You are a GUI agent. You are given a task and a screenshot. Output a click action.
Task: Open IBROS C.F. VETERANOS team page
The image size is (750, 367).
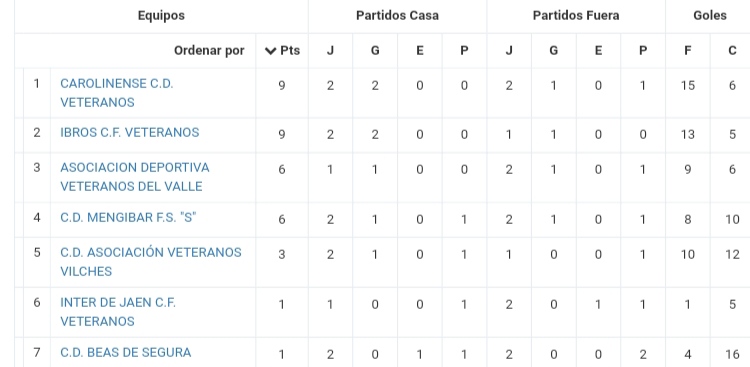coord(130,133)
